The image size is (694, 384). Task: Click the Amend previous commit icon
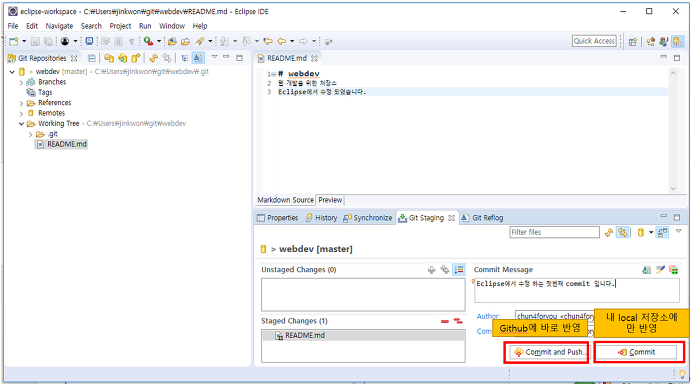coord(646,269)
